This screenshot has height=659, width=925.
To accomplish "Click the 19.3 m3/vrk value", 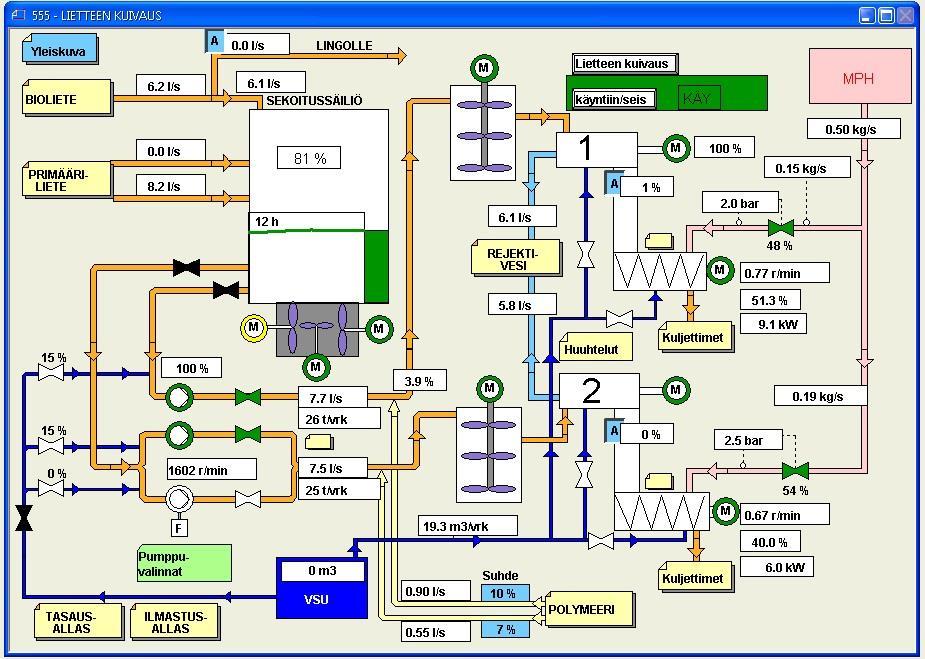I will click(467, 526).
